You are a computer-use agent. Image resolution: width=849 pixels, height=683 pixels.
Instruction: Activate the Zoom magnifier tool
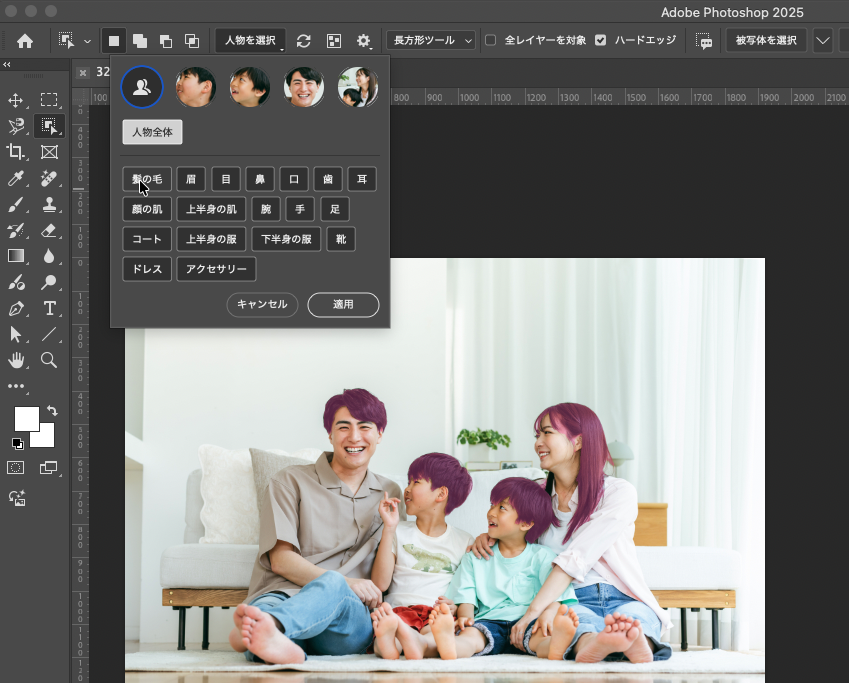[49, 360]
